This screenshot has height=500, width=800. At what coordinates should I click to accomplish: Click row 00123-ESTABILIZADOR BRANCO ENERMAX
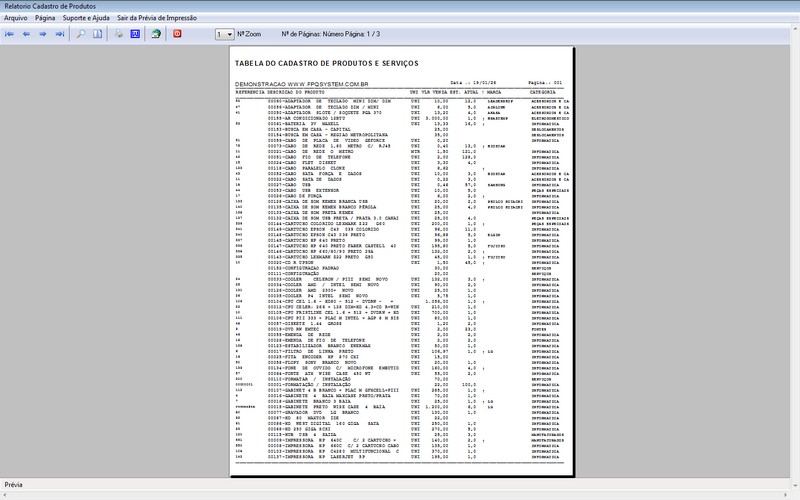point(402,346)
